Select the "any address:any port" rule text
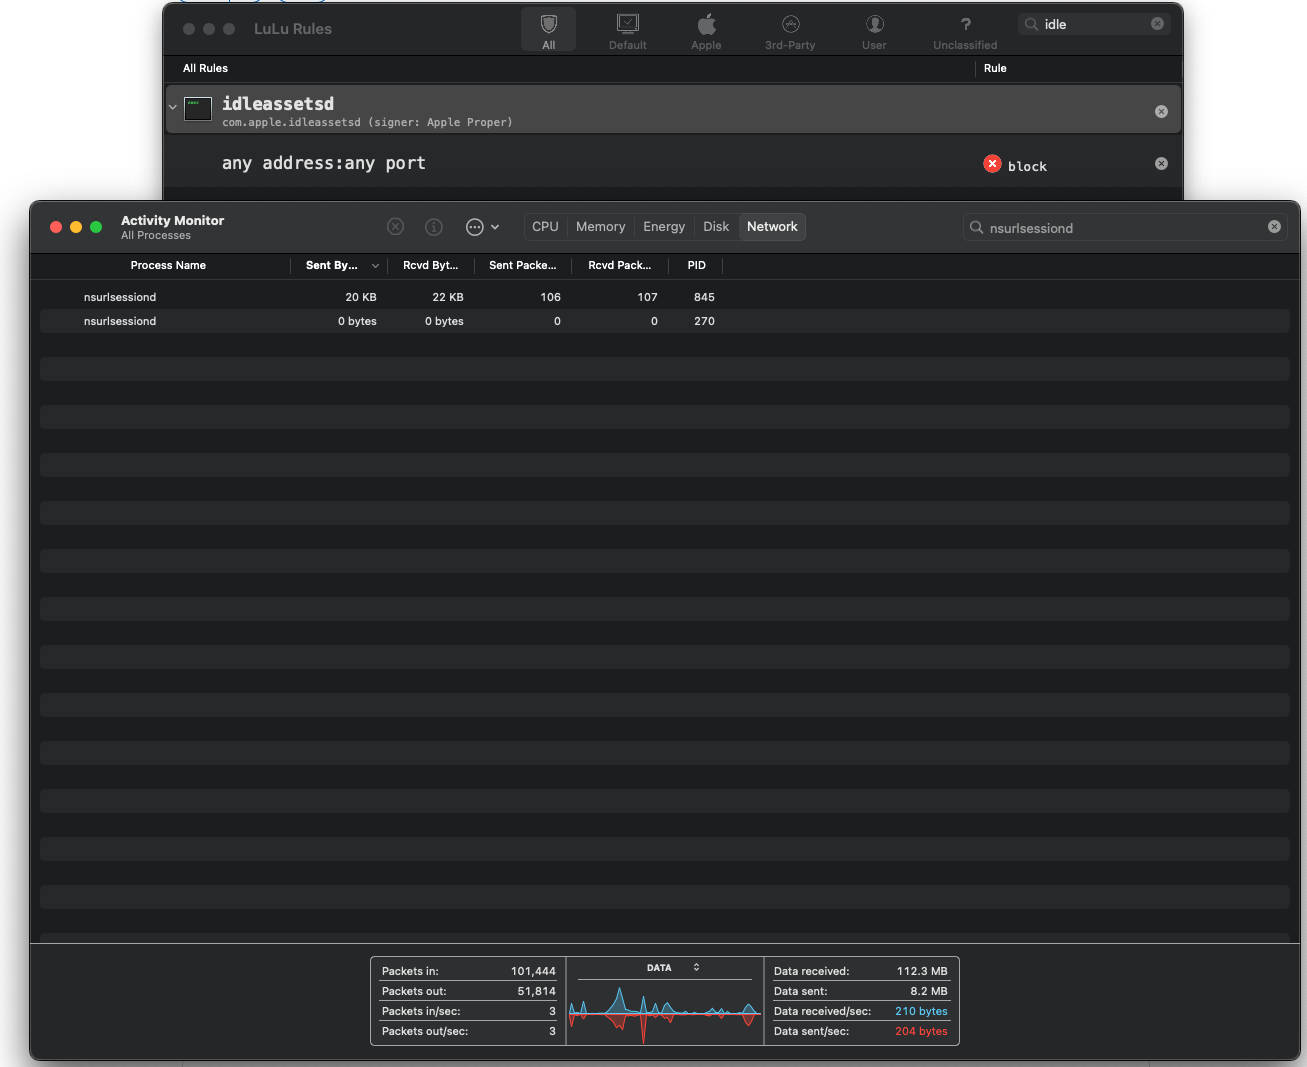 click(324, 163)
